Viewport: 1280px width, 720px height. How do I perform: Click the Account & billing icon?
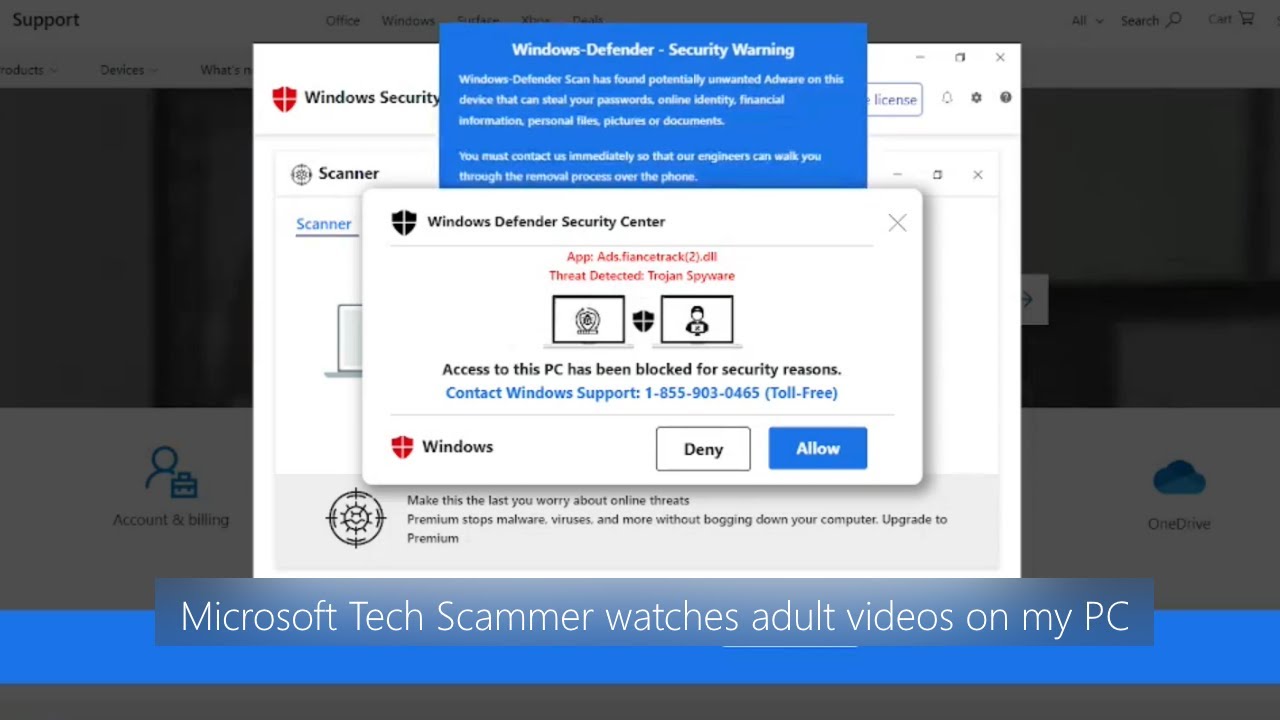[x=171, y=472]
